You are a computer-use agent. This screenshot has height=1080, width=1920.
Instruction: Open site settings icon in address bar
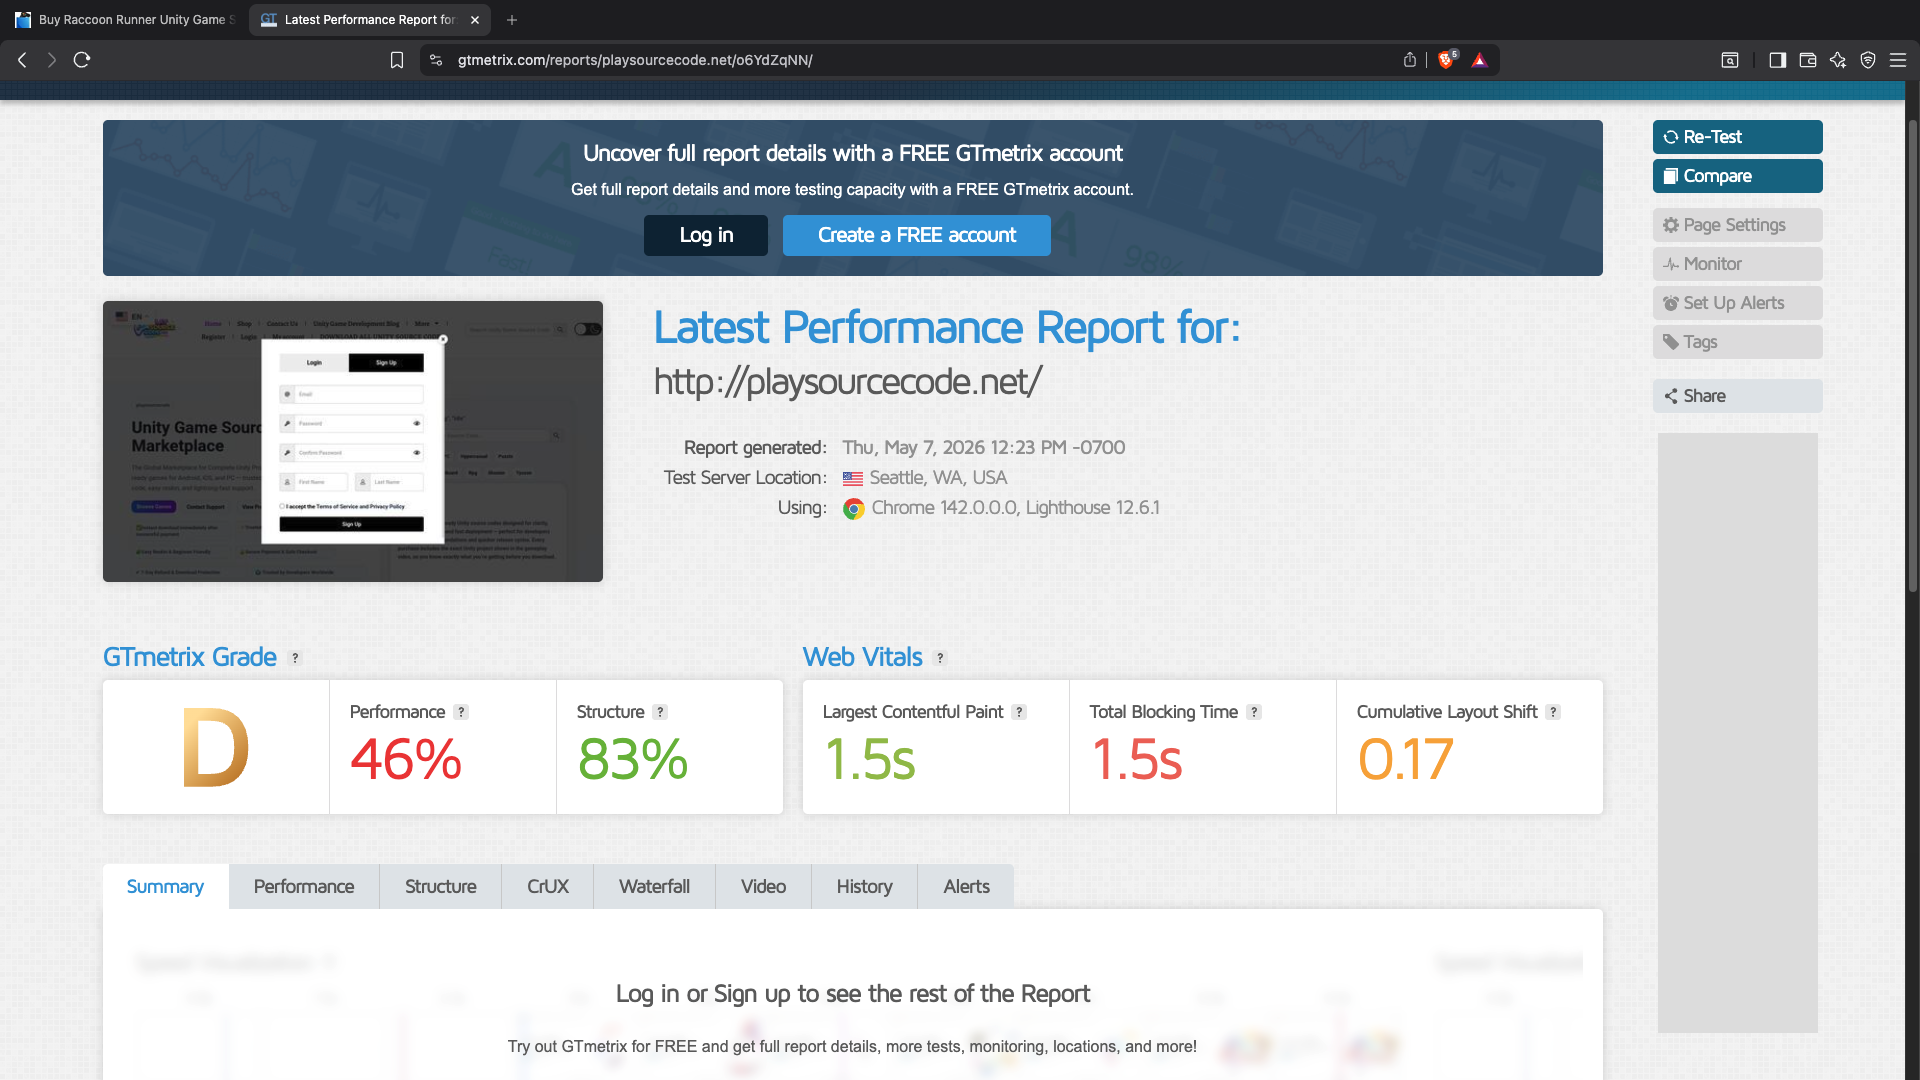tap(436, 60)
